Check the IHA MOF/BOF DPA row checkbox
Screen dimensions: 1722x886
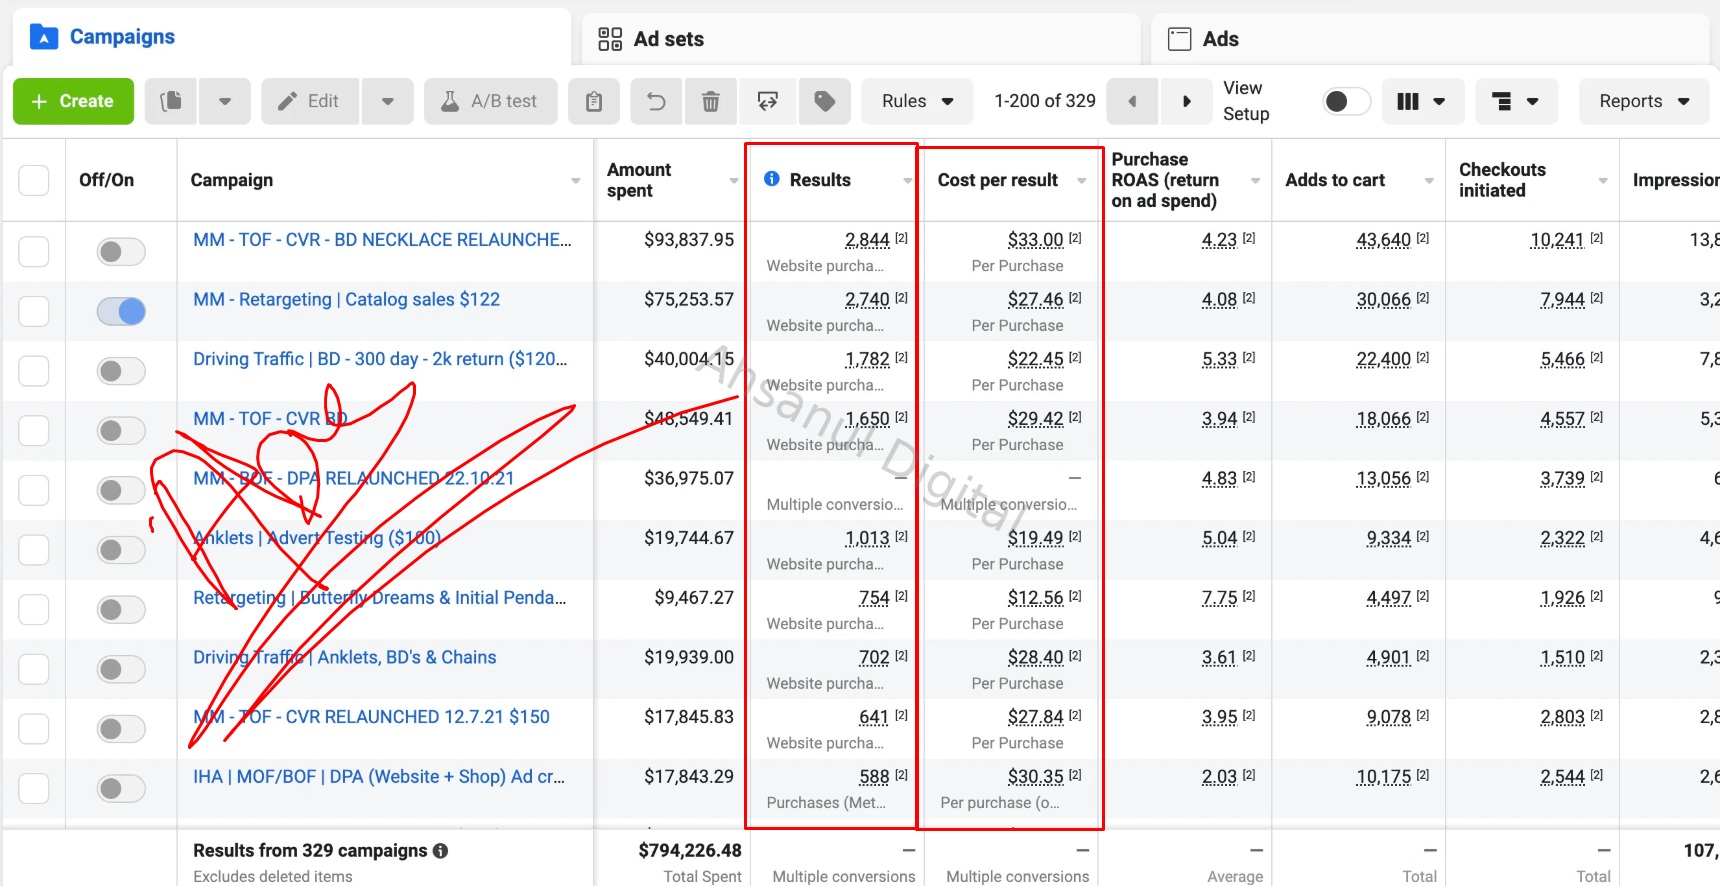34,788
